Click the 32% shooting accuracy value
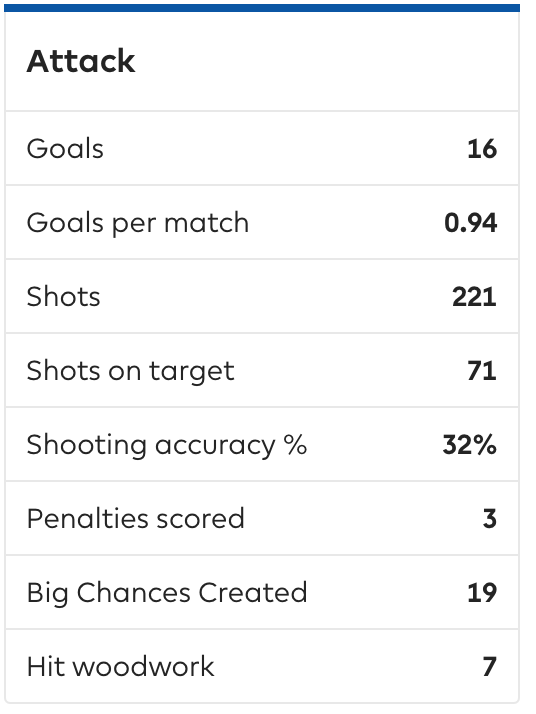 (x=470, y=445)
